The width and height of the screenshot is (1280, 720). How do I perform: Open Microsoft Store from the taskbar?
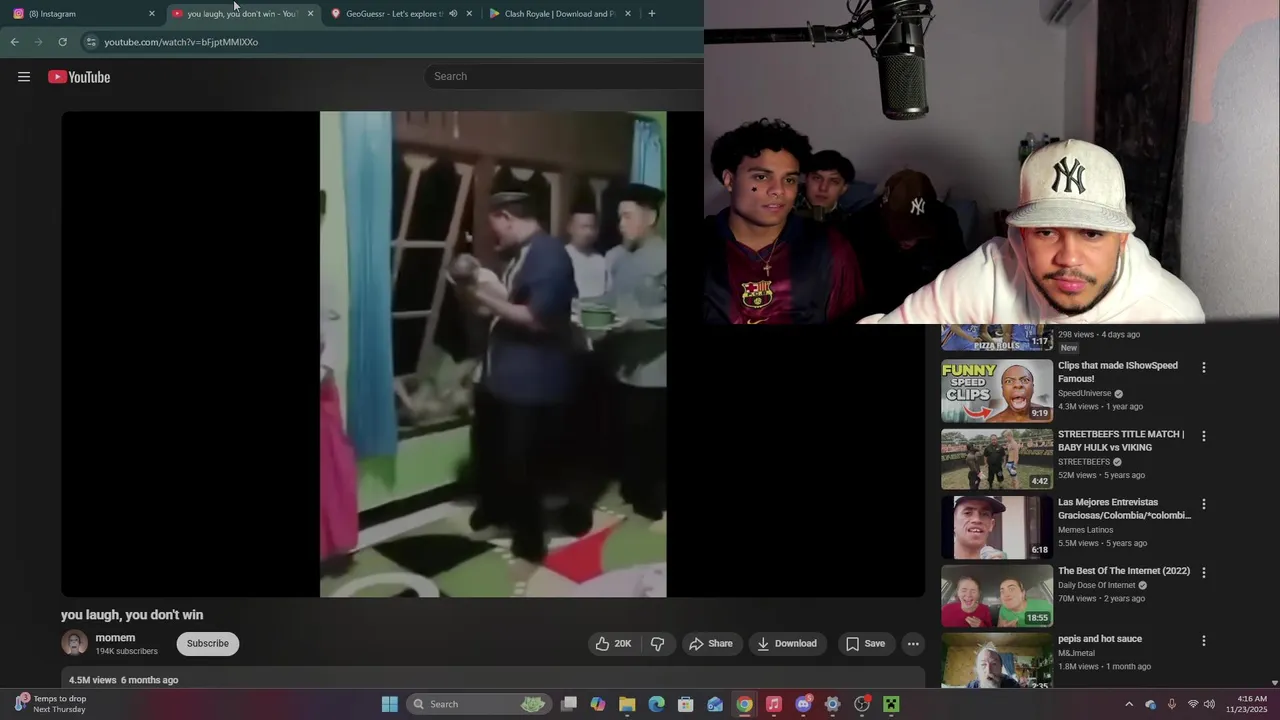tap(686, 704)
